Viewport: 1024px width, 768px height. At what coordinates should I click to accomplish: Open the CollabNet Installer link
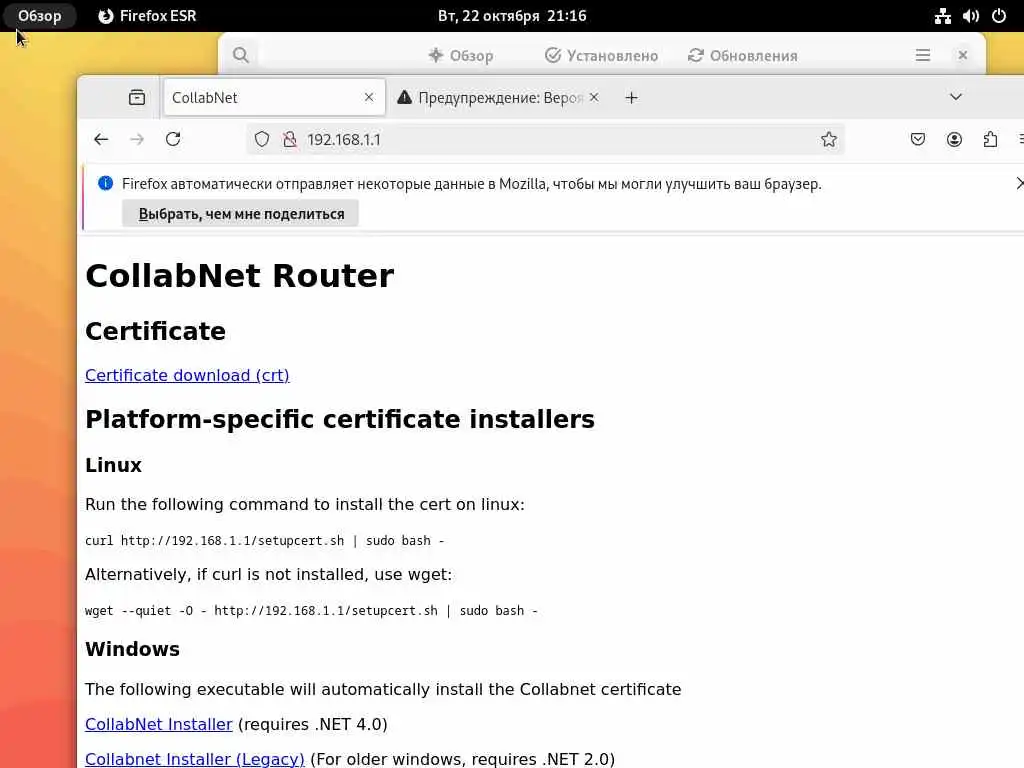coord(159,724)
